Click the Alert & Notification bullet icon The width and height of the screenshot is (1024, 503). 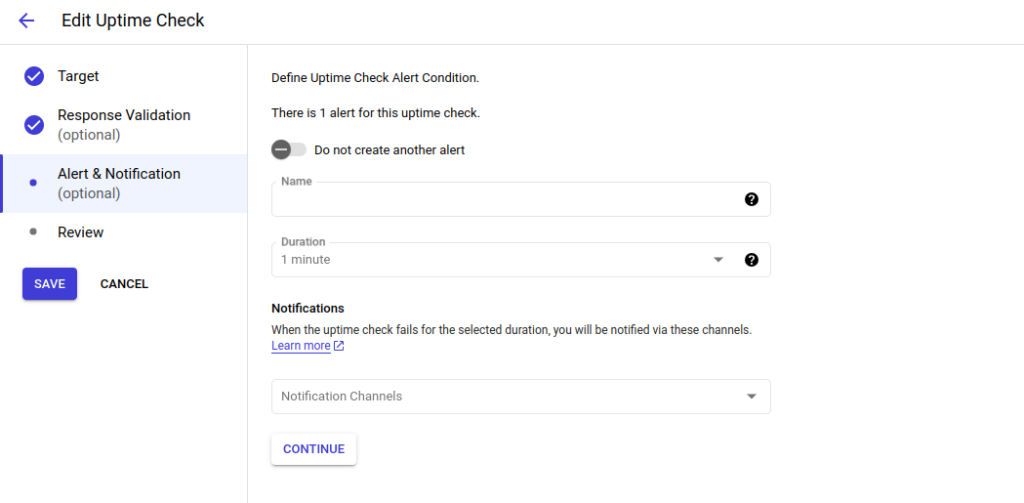click(x=34, y=183)
